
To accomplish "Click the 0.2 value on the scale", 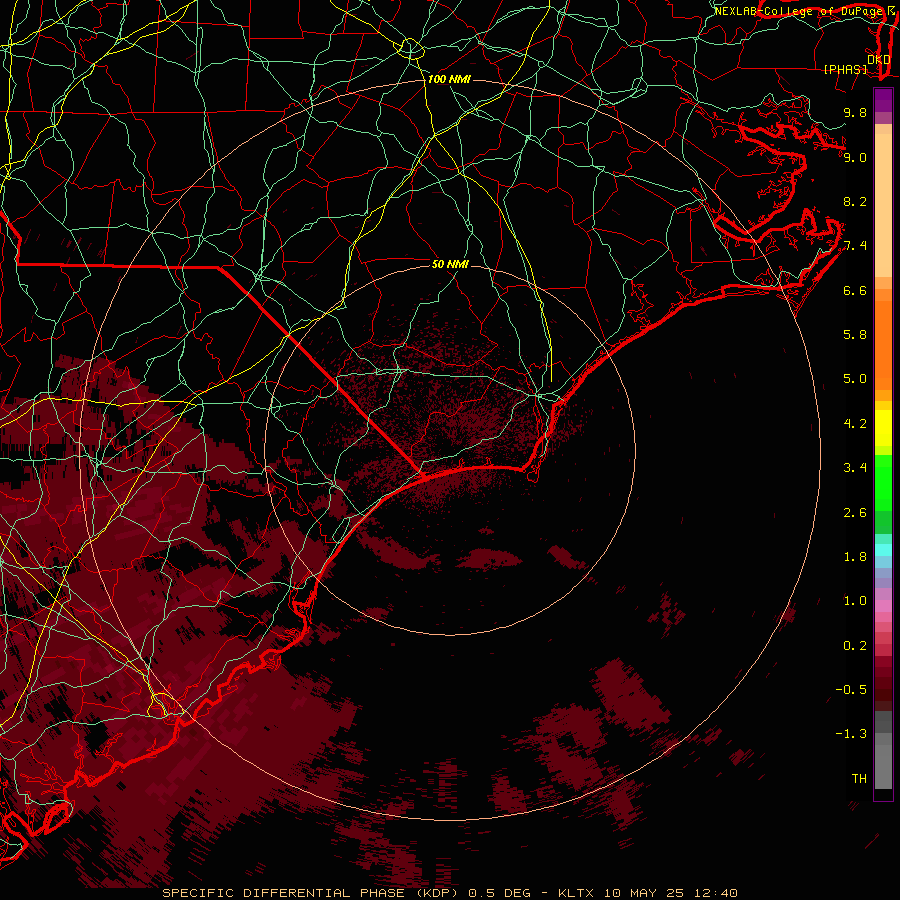I will 855,646.
